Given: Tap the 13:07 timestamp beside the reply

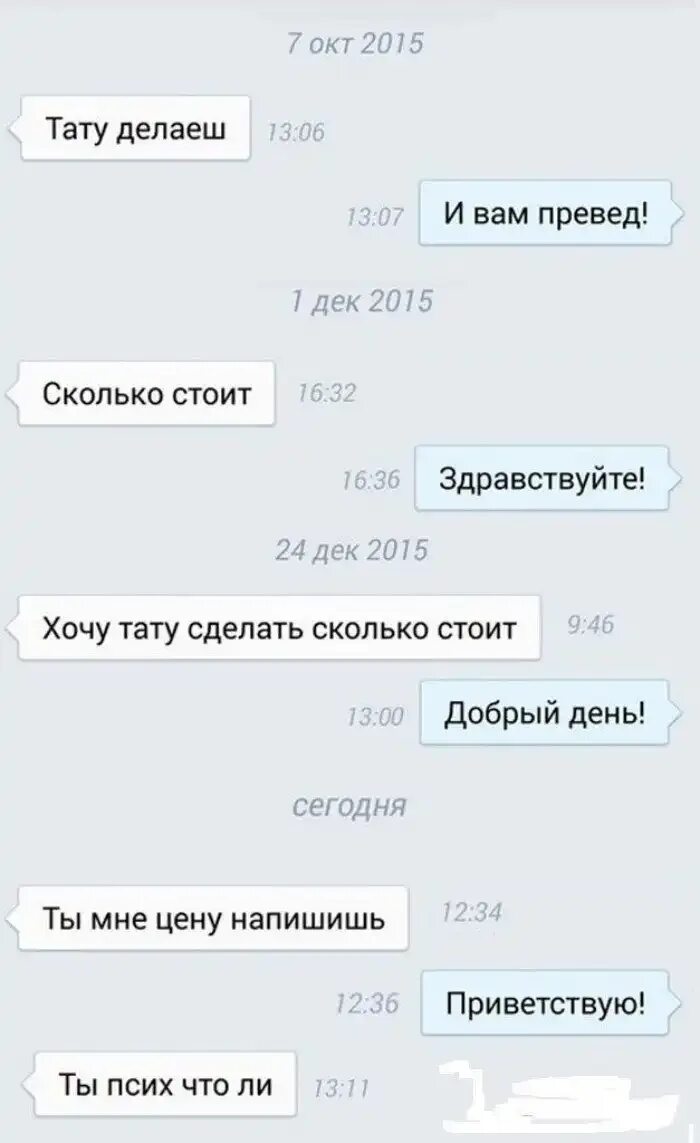Looking at the screenshot, I should pos(375,217).
